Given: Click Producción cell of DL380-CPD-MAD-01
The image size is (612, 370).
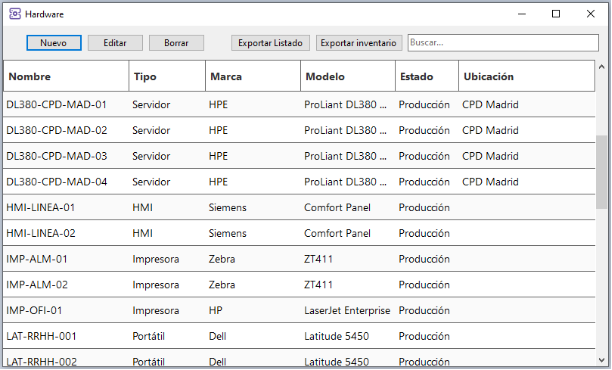Looking at the screenshot, I should 424,105.
